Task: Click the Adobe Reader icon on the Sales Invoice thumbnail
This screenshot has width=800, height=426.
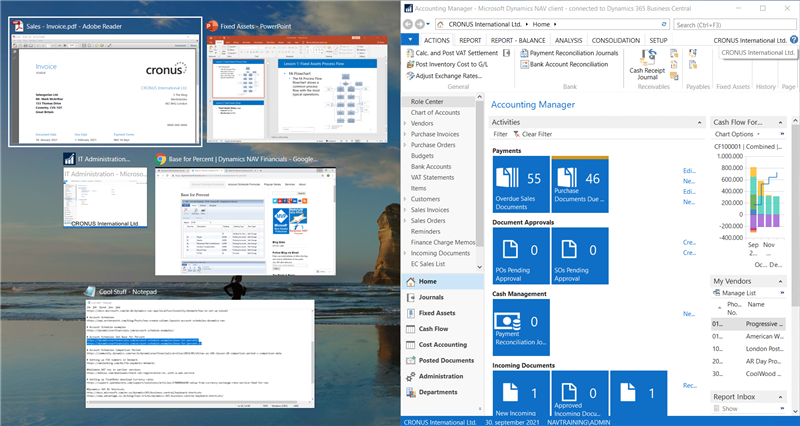Action: coord(18,26)
